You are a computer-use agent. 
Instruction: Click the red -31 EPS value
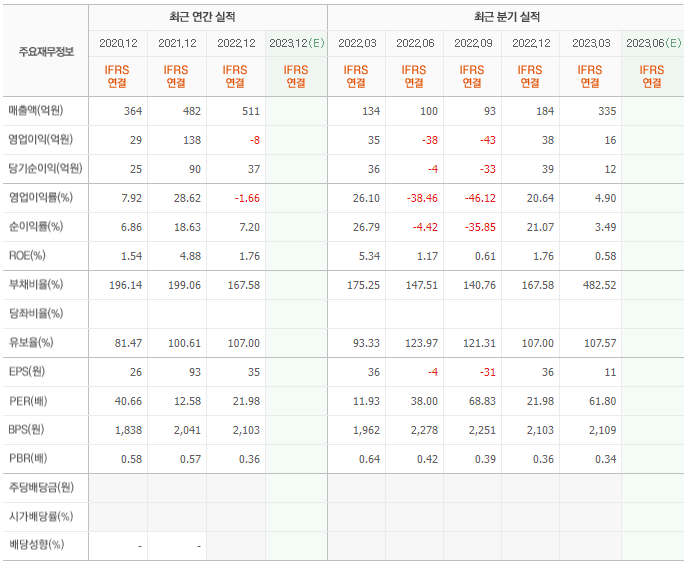click(x=488, y=372)
